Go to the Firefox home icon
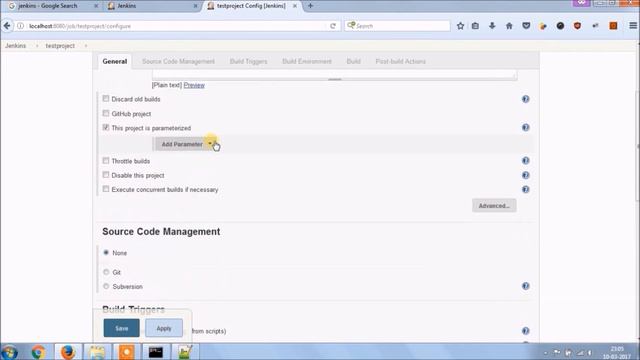Viewport: 640px width, 360px height. 509,26
